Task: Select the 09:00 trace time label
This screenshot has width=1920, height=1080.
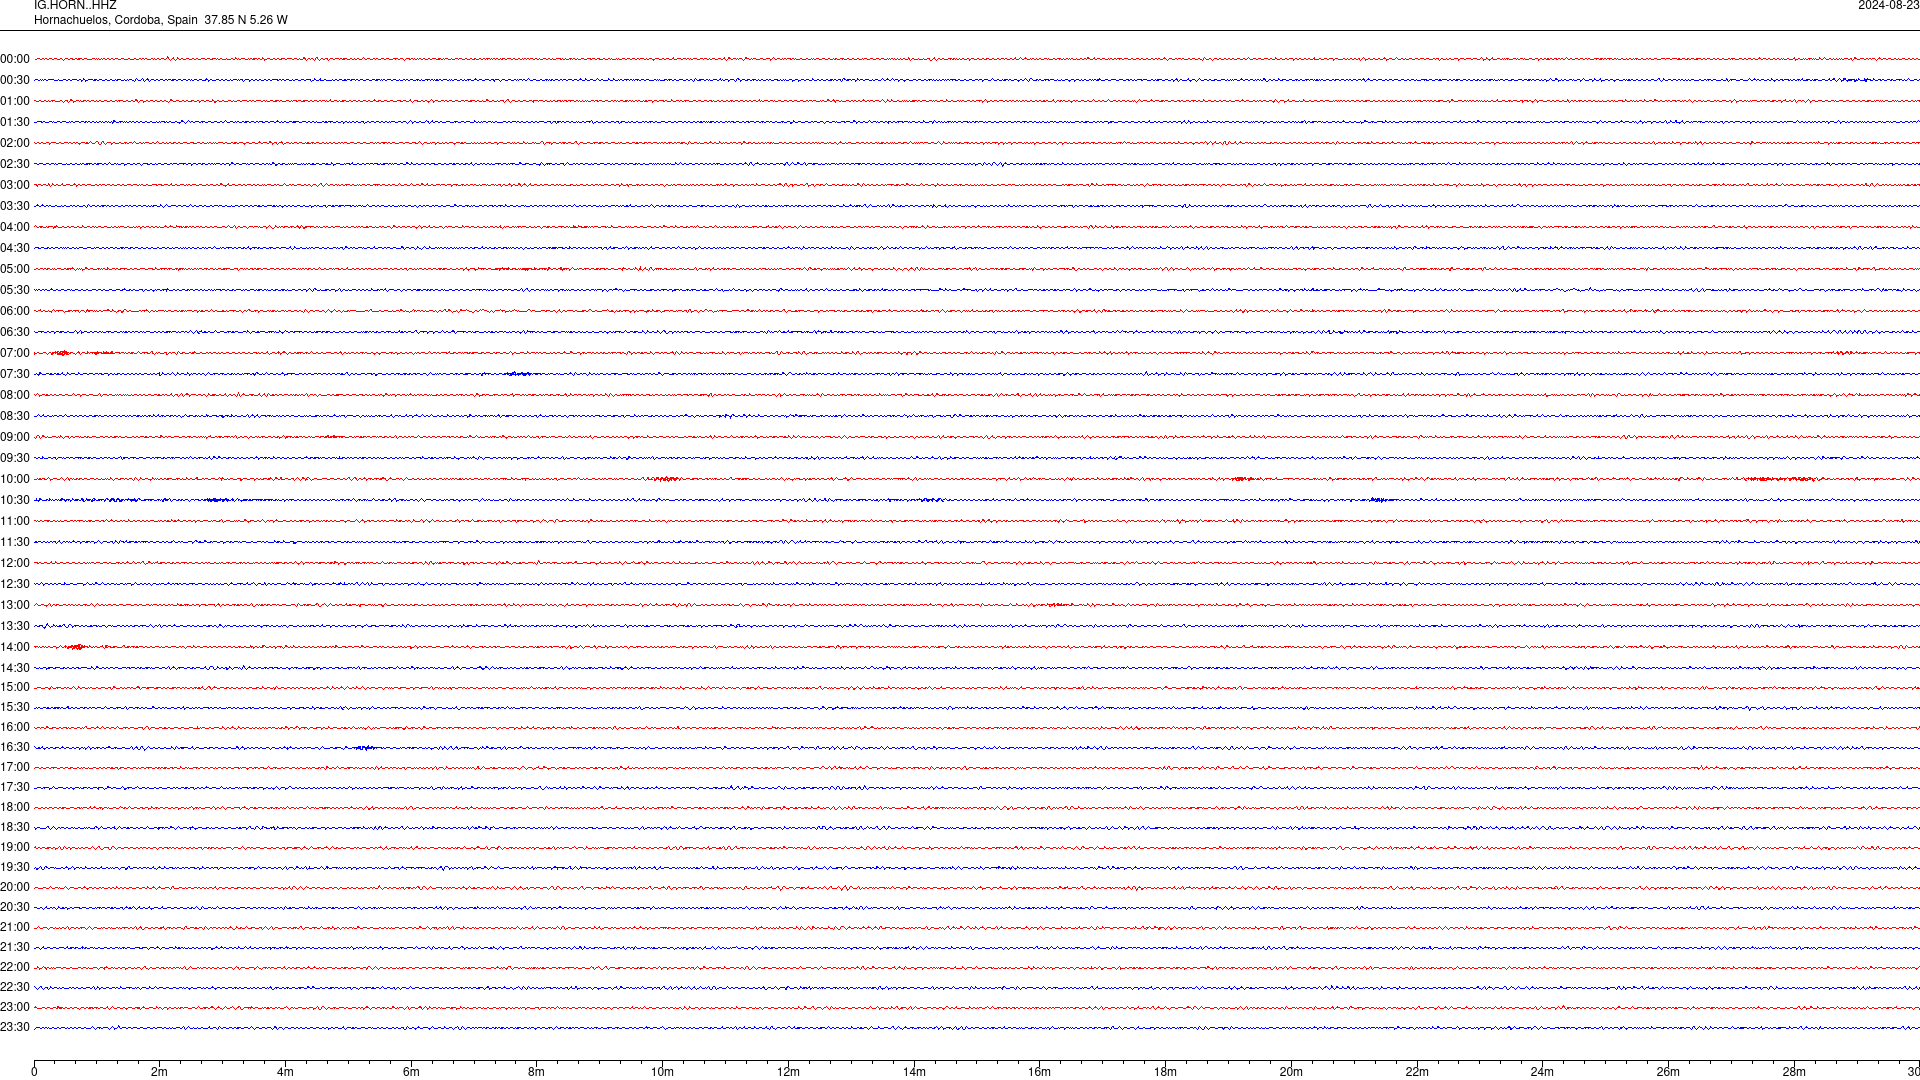Action: (15, 437)
